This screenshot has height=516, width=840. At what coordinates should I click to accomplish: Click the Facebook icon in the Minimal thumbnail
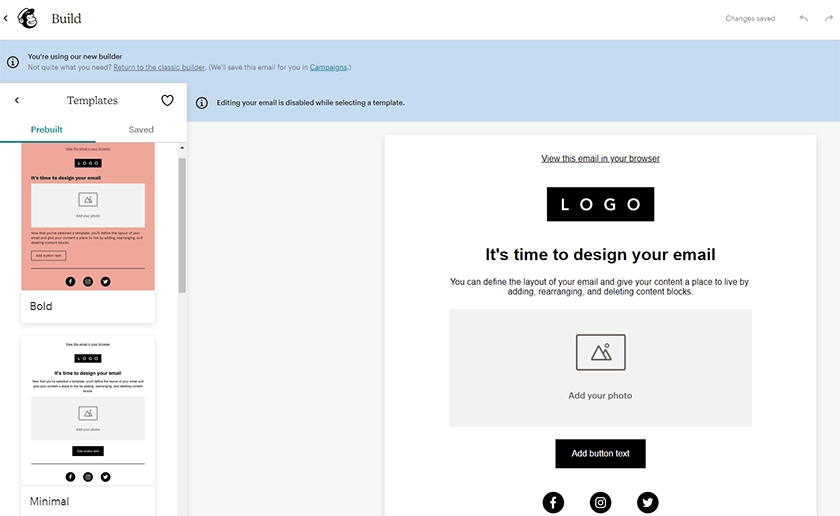70,477
